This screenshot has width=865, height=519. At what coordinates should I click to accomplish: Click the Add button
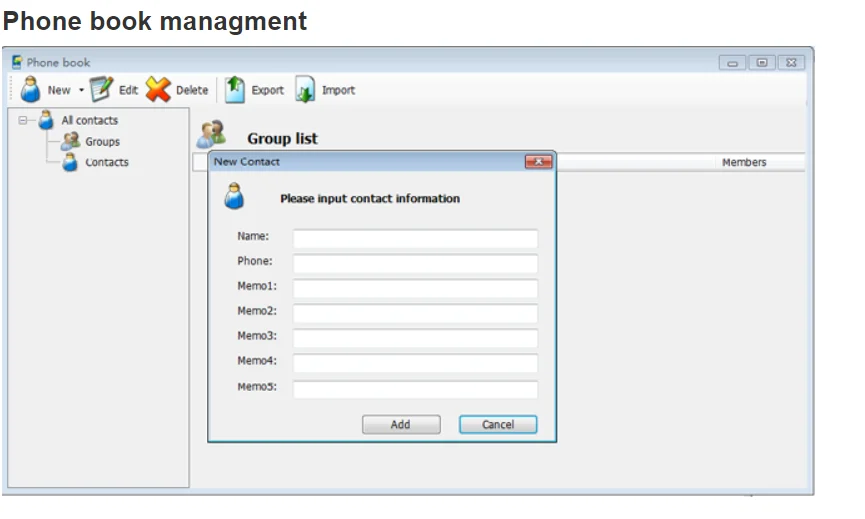click(x=401, y=424)
